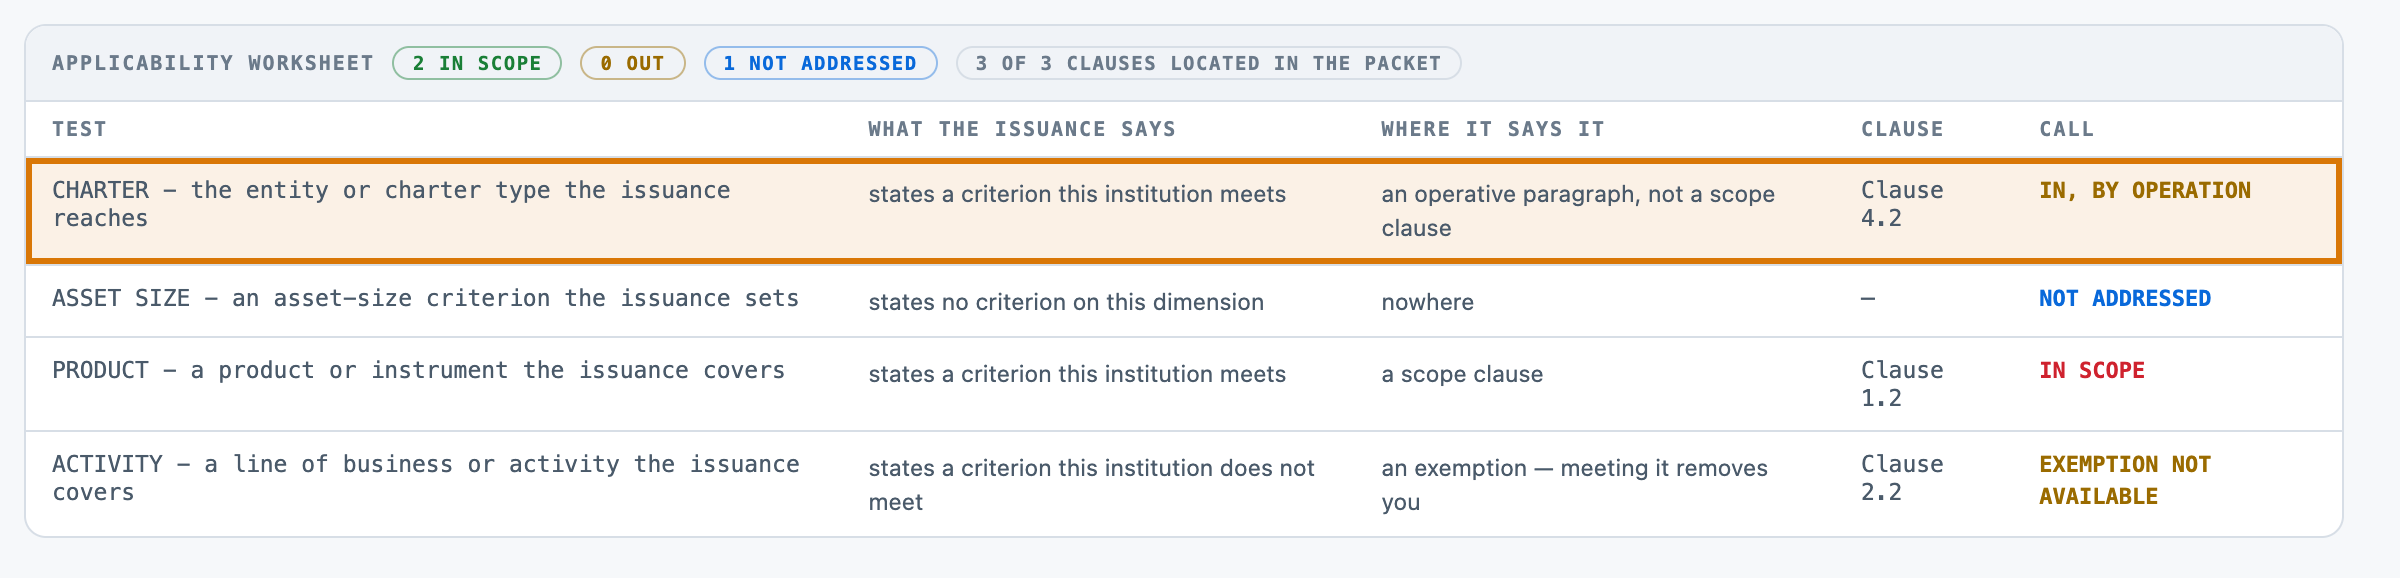Select the CHARTER test row
This screenshot has height=578, width=2400.
pyautogui.click(x=1184, y=210)
